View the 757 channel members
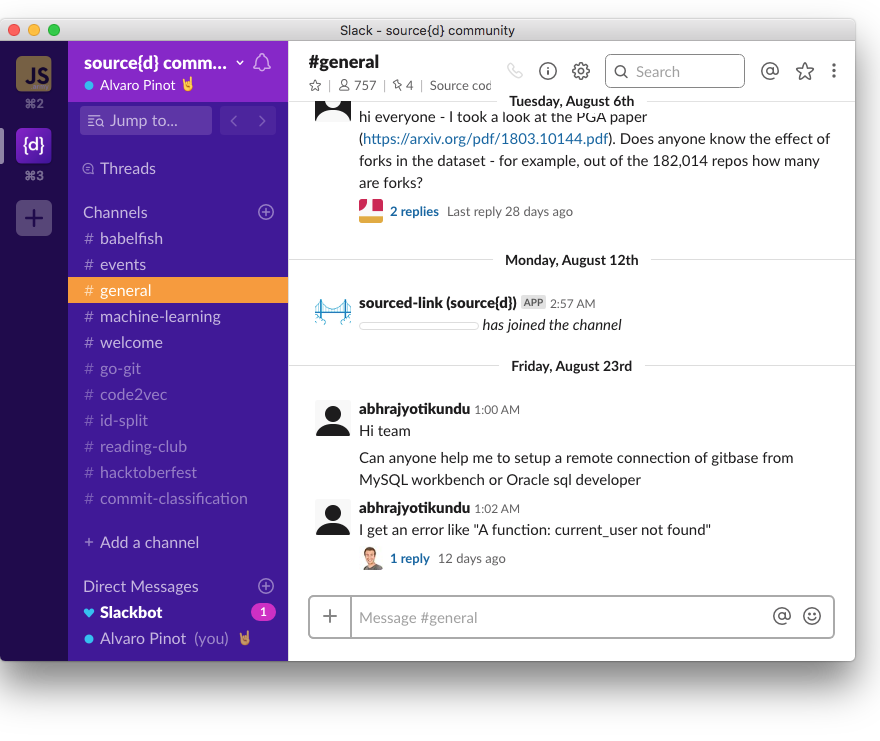 [x=358, y=85]
